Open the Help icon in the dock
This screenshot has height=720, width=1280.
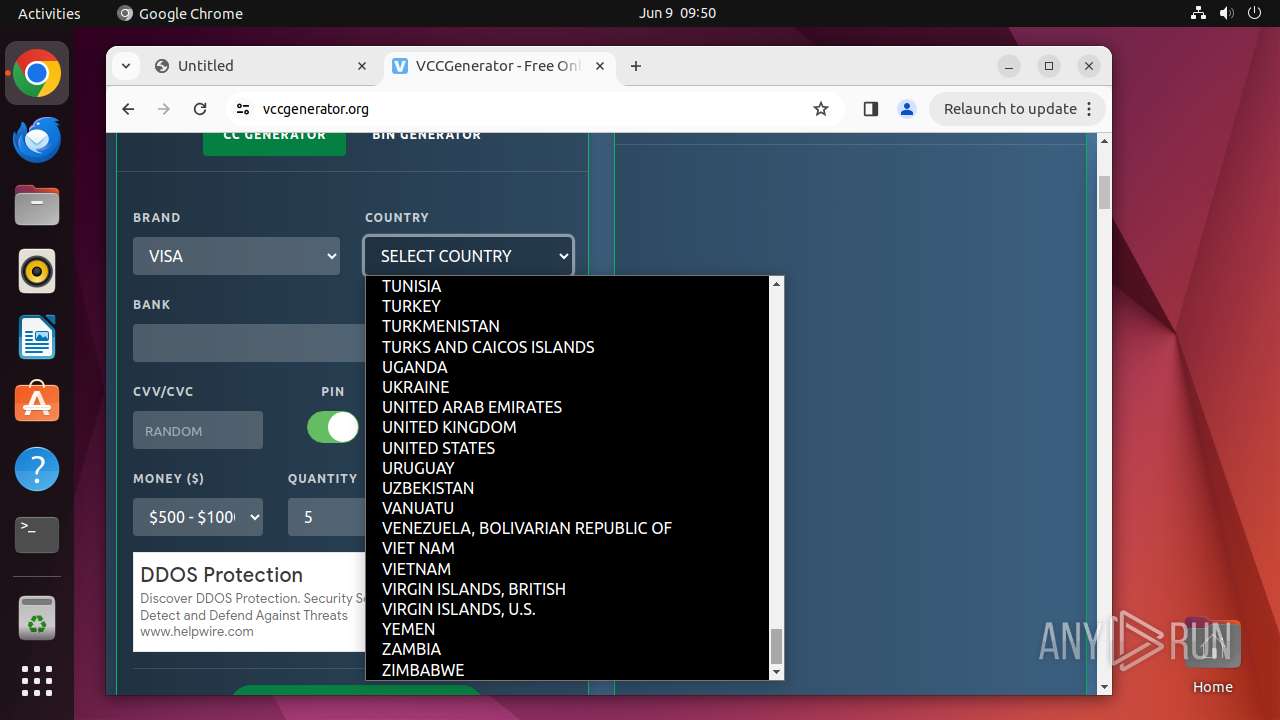37,469
